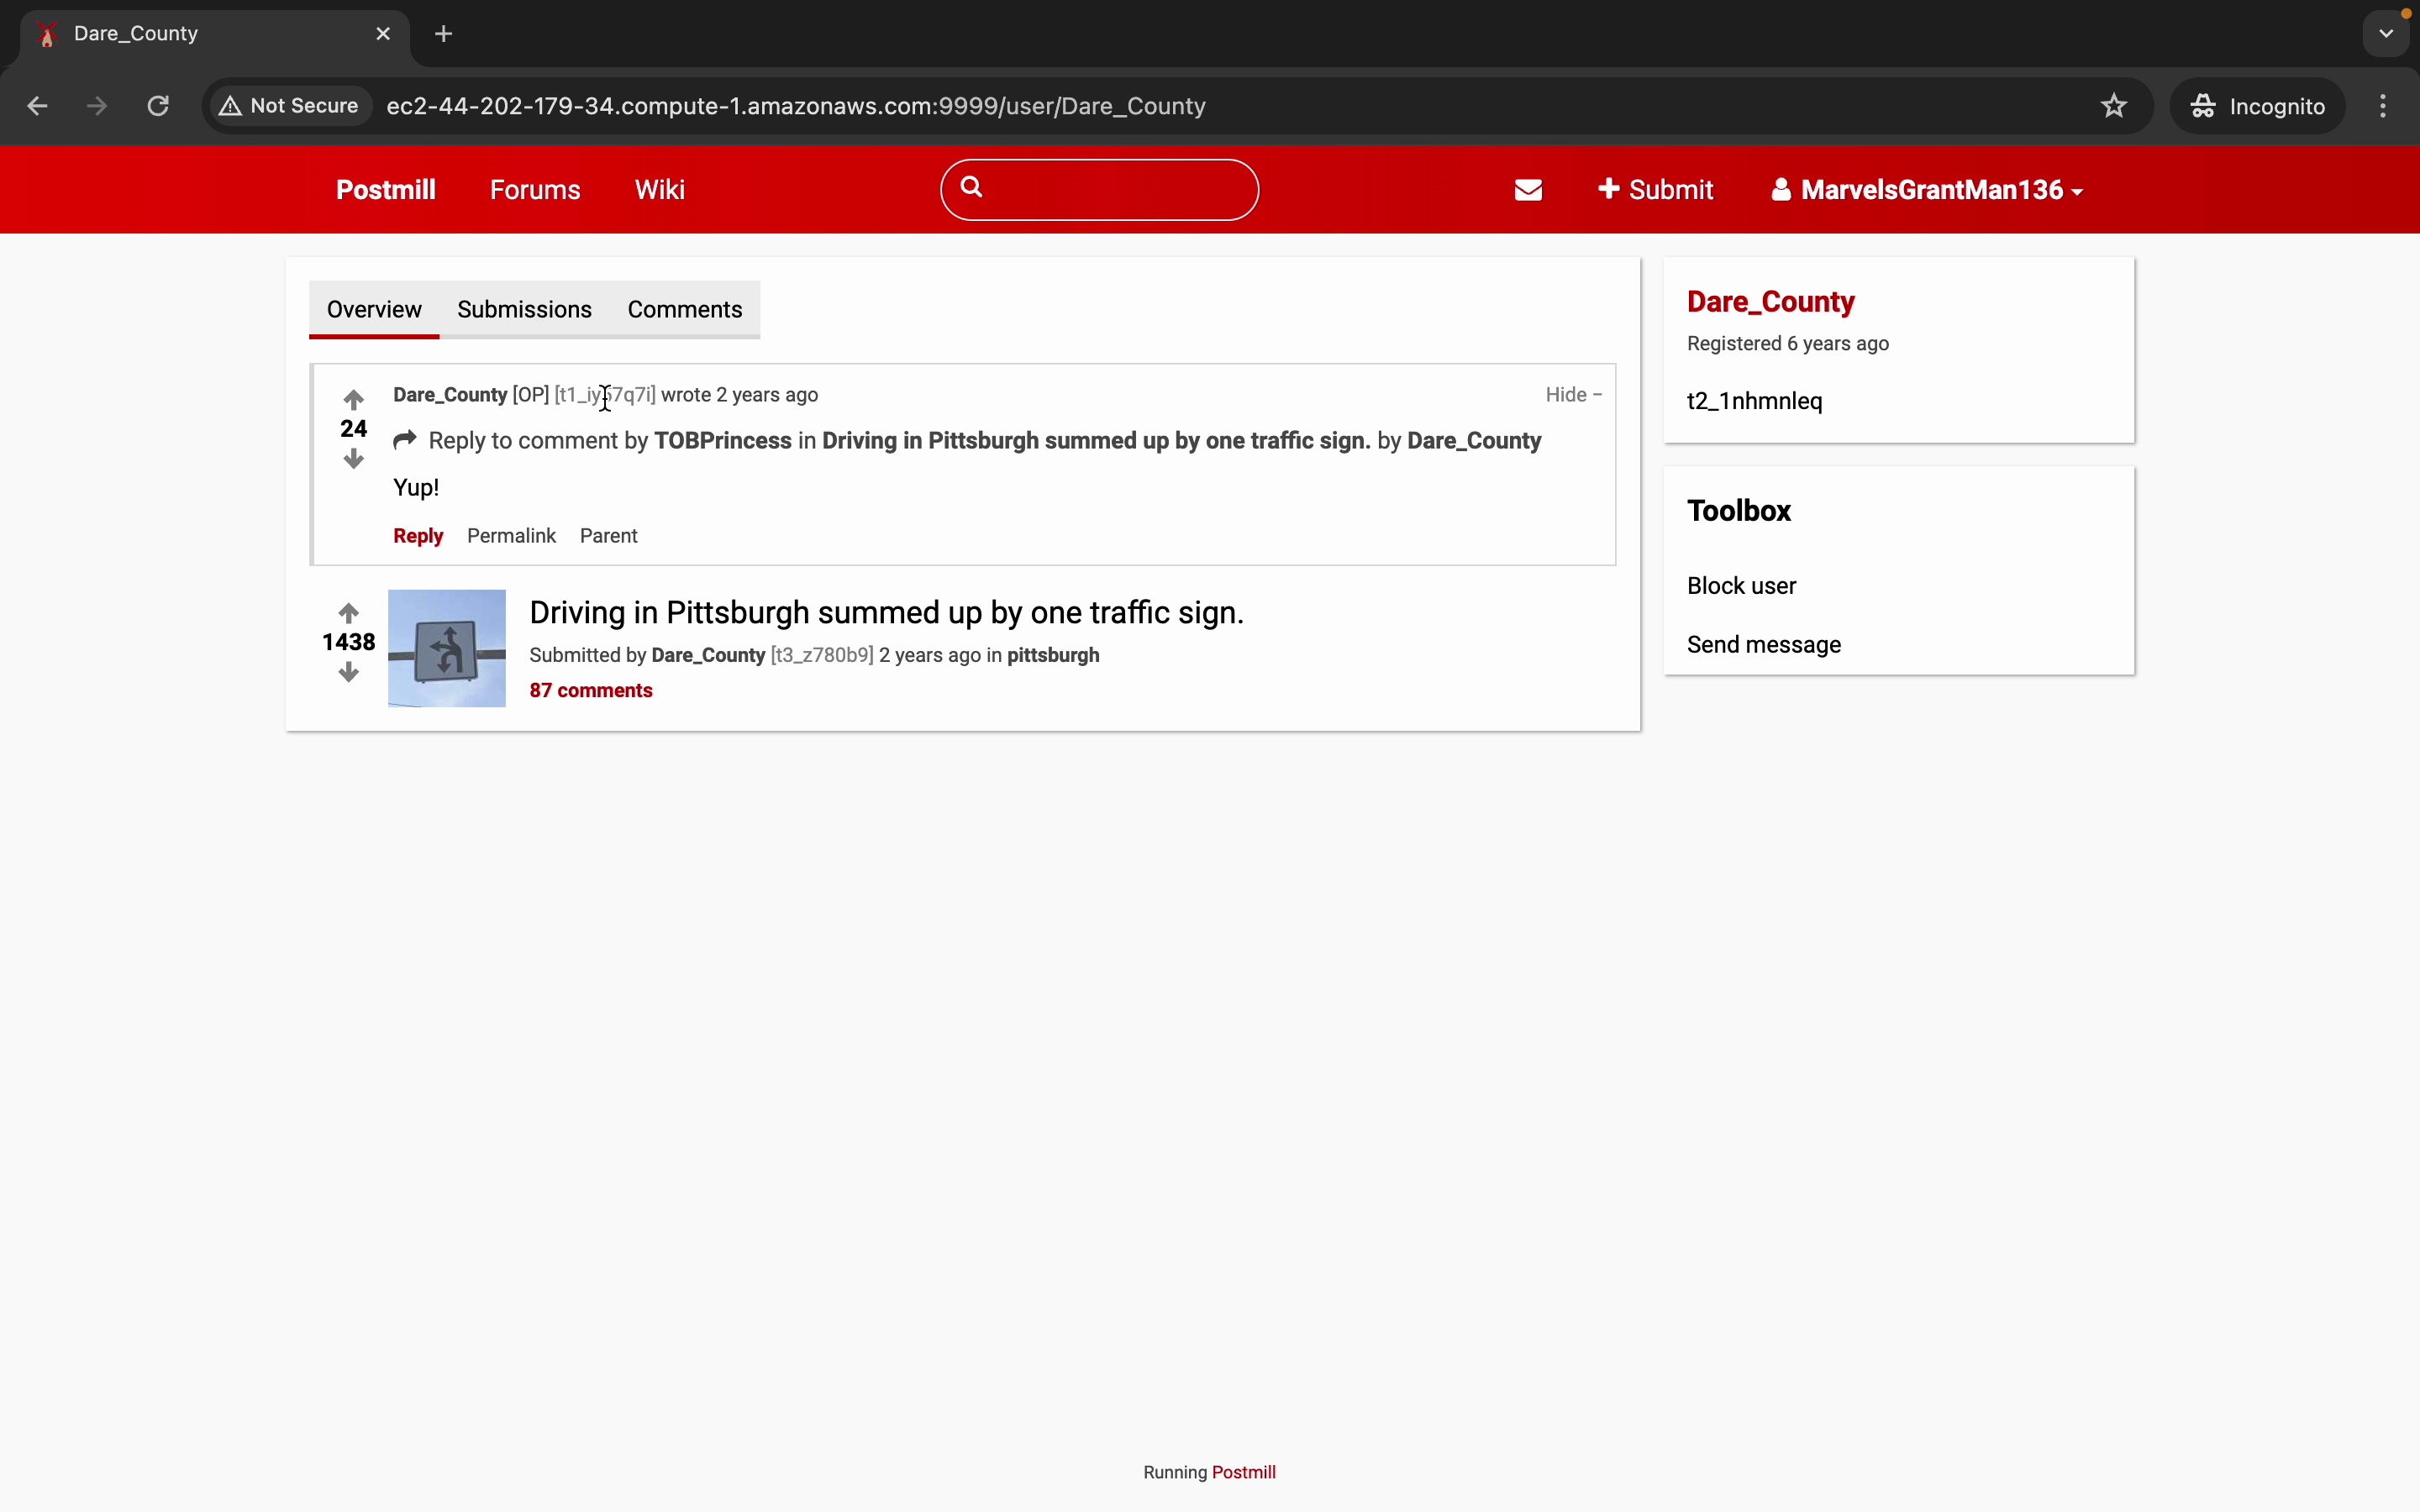
Task: Click Block user in Toolbox
Action: pos(1741,586)
